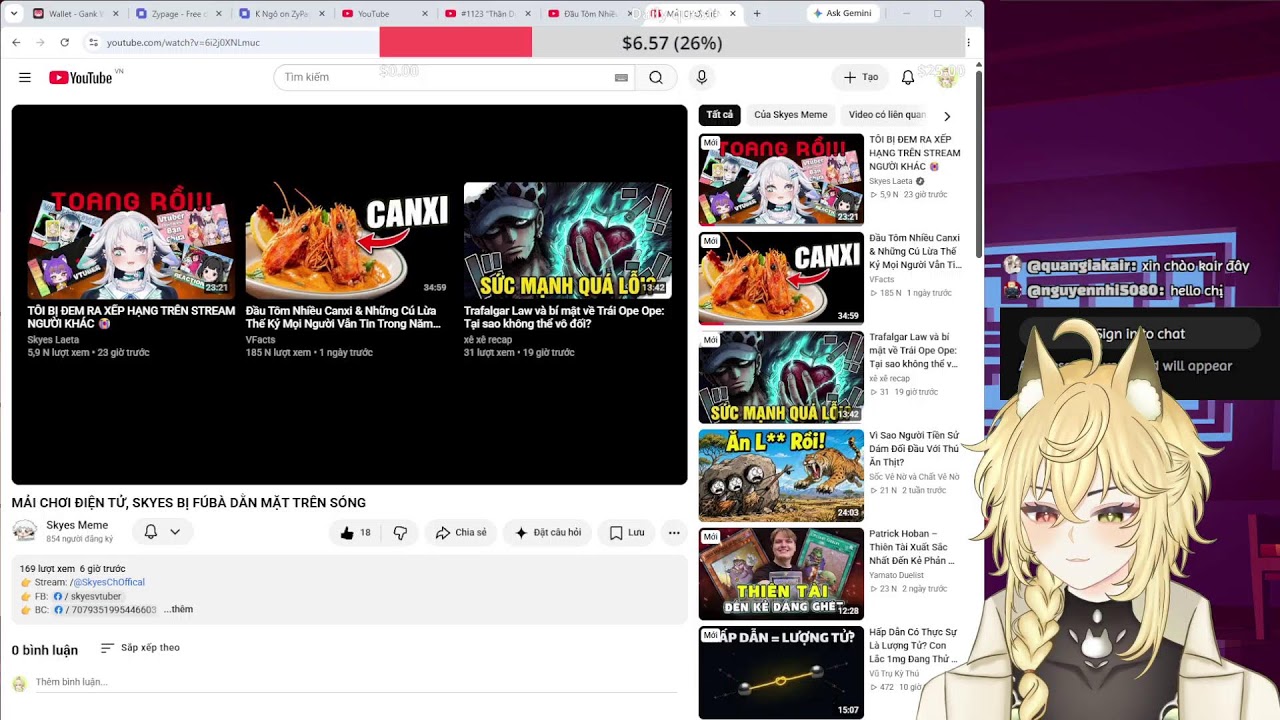The width and height of the screenshot is (1280, 720).
Task: Open the Skyes Meme channel name
Action: 77,525
